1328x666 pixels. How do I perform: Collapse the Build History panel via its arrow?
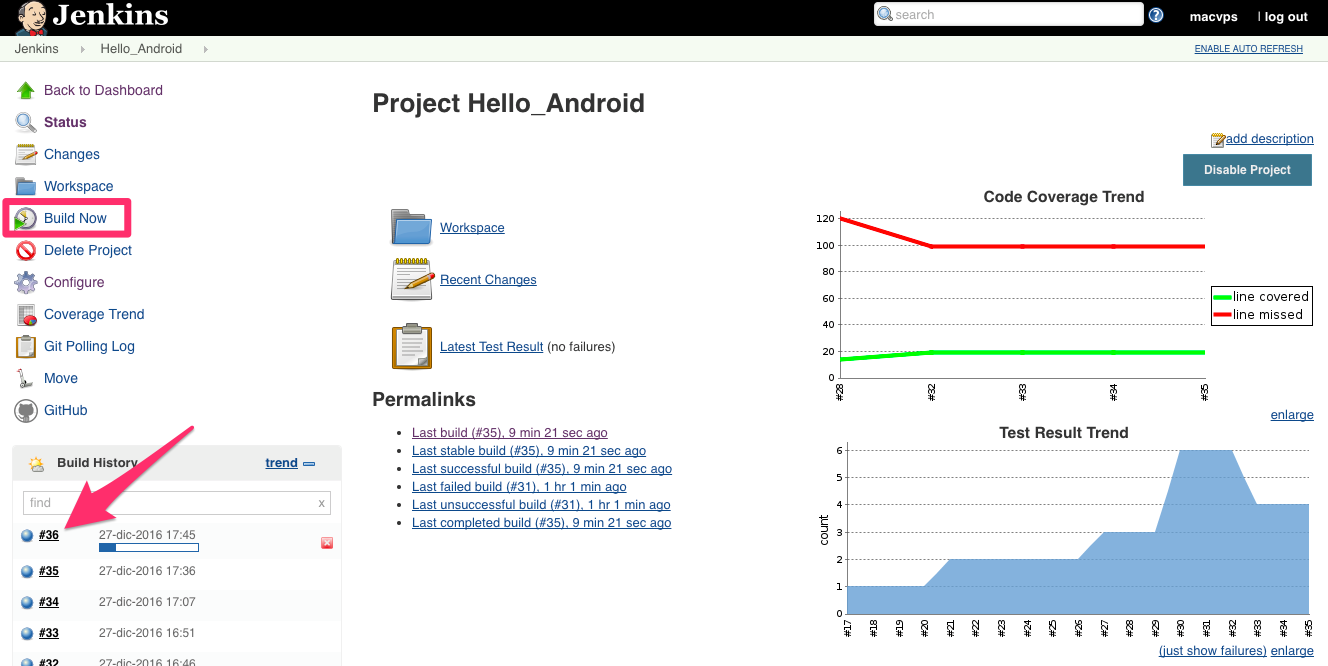pyautogui.click(x=311, y=462)
